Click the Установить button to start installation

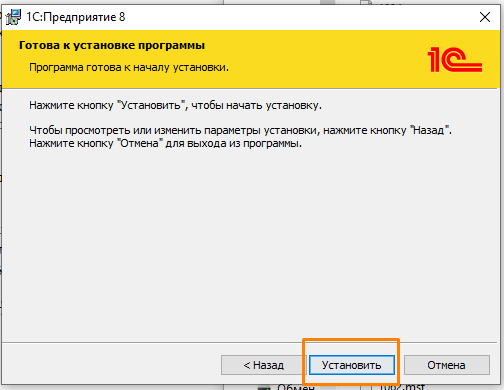pos(352,365)
